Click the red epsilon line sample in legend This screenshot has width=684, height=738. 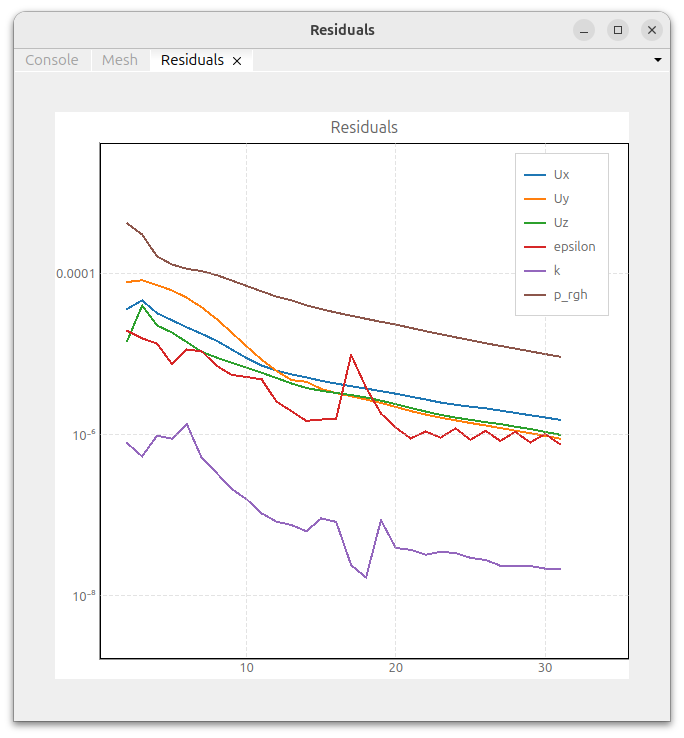pyautogui.click(x=535, y=247)
